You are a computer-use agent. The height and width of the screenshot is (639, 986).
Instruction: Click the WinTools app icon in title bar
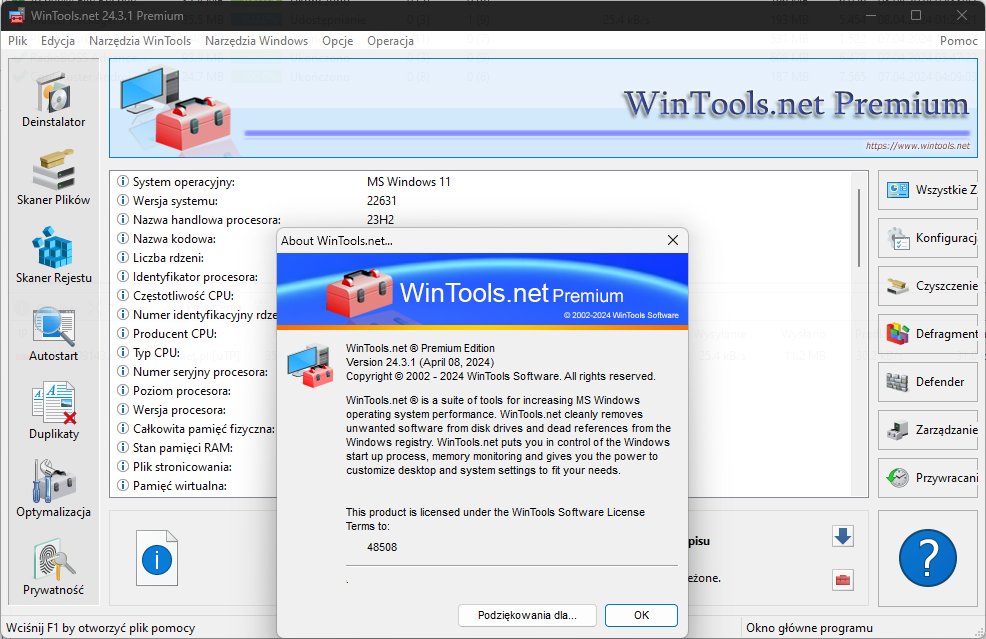(x=17, y=15)
